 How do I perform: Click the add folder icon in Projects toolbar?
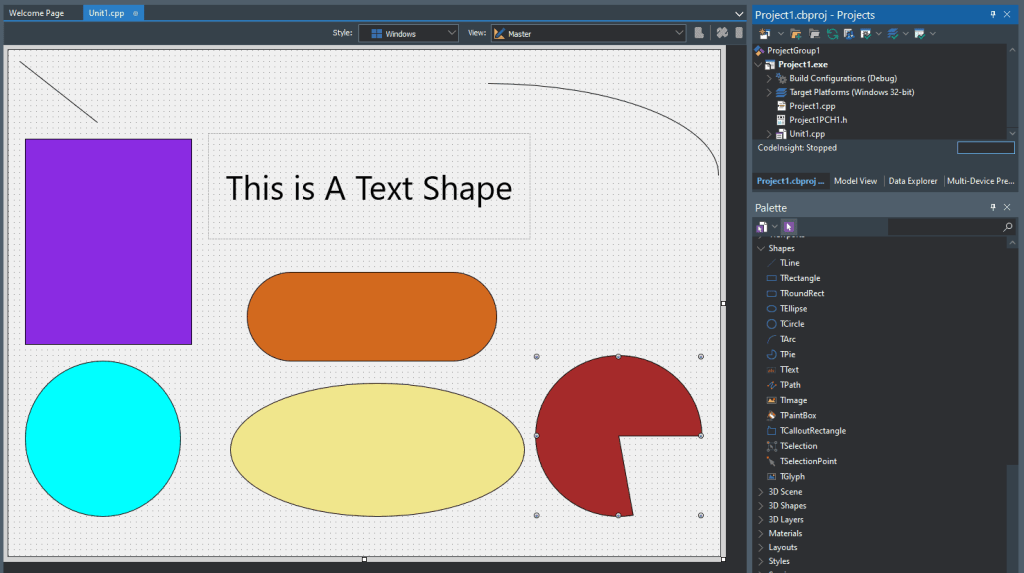click(x=795, y=34)
